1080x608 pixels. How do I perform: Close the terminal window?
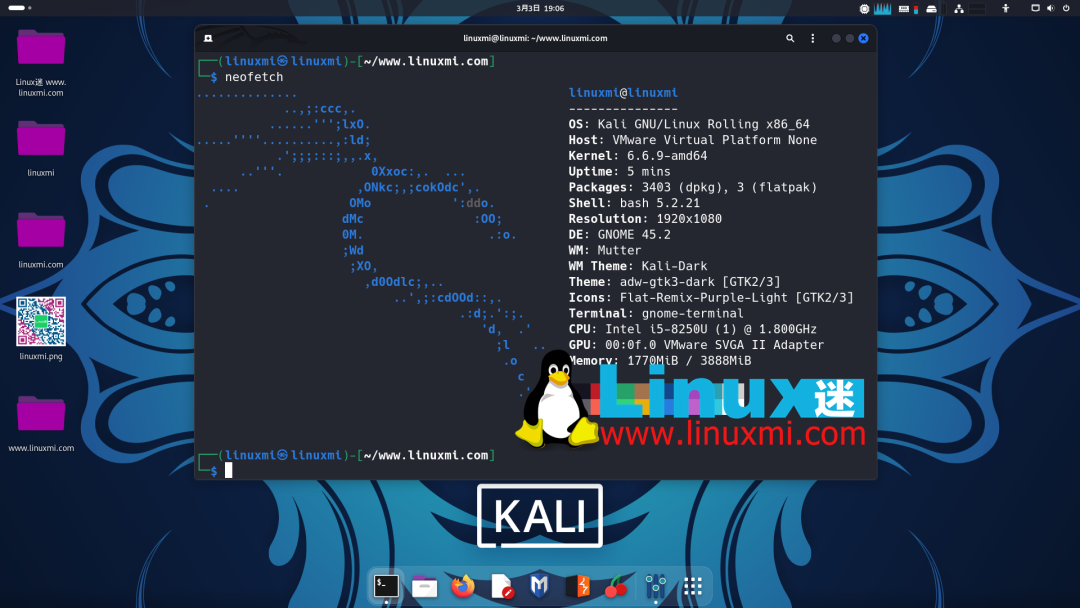tap(863, 39)
